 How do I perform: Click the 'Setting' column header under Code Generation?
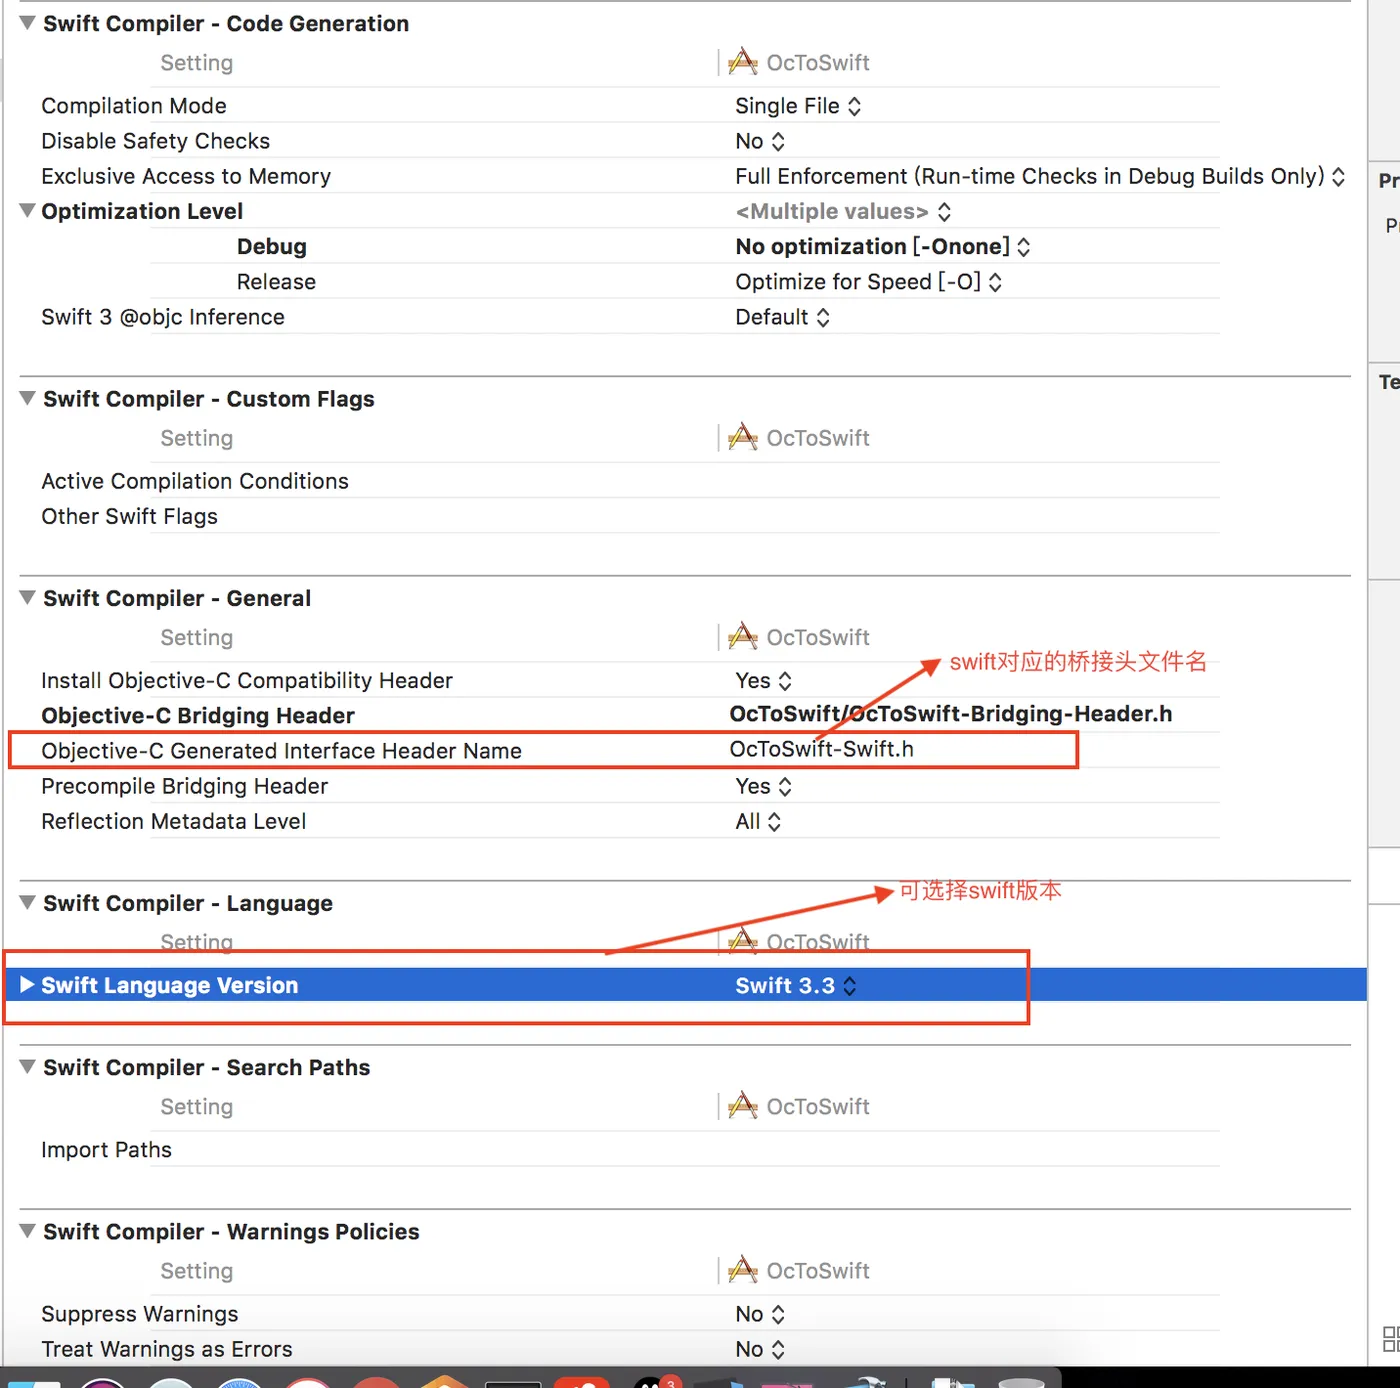click(197, 63)
